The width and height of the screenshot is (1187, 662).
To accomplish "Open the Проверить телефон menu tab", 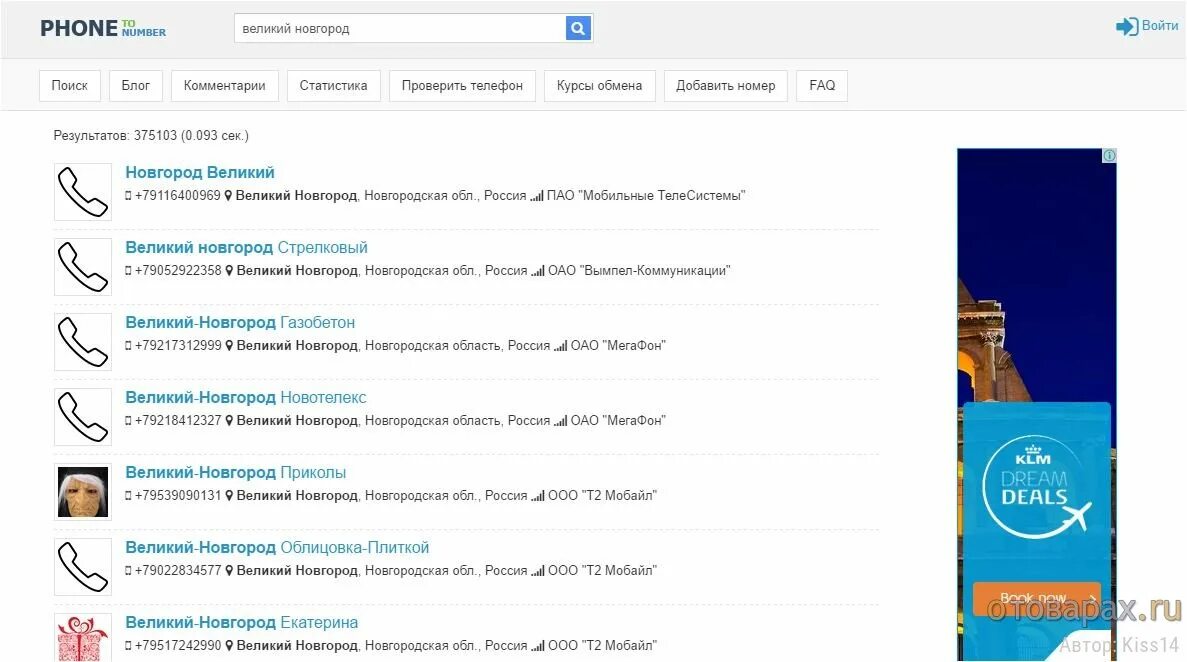I will coord(462,86).
